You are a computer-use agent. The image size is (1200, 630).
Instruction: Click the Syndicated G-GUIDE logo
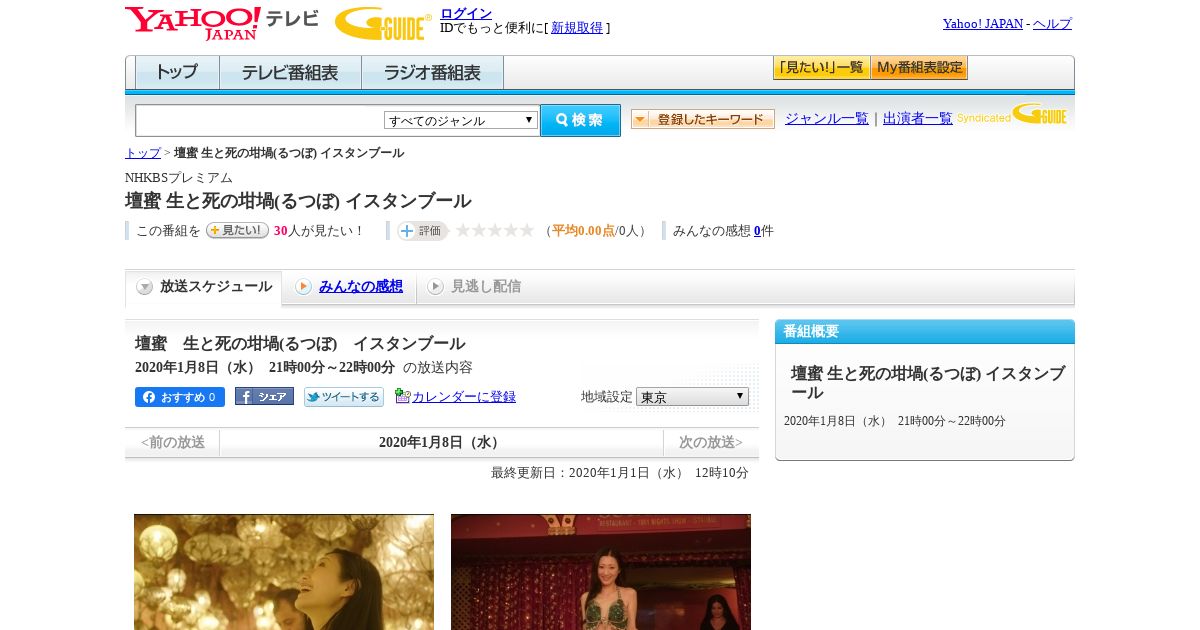point(1011,115)
